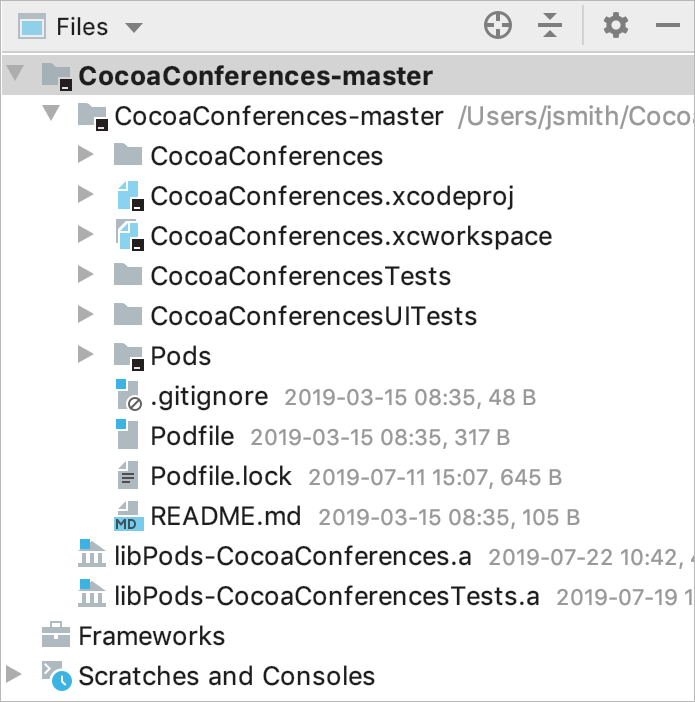Click the locate/scroll from source crosshair icon
Image resolution: width=695 pixels, height=702 pixels.
498,26
